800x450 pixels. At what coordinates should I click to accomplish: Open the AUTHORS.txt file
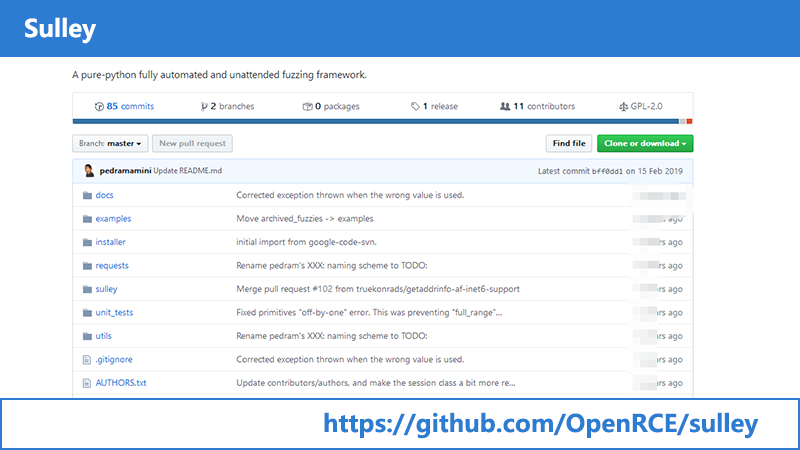pyautogui.click(x=121, y=383)
